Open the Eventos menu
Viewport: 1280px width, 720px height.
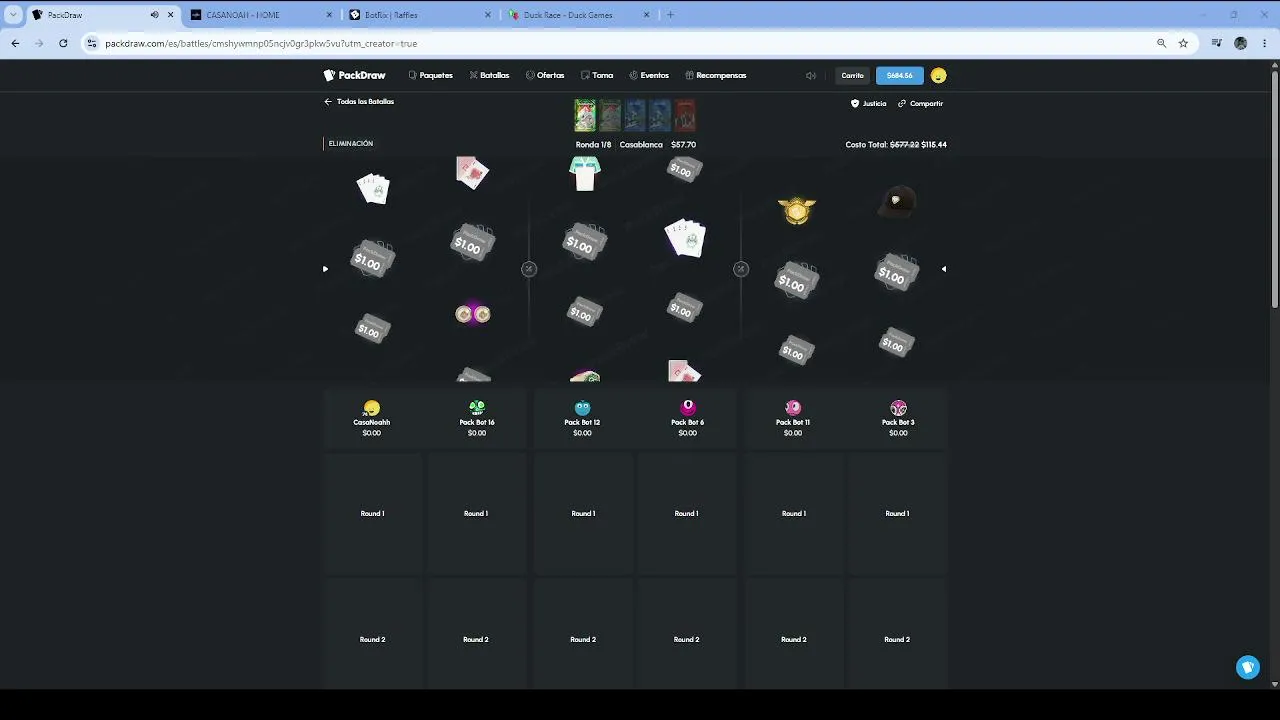649,75
